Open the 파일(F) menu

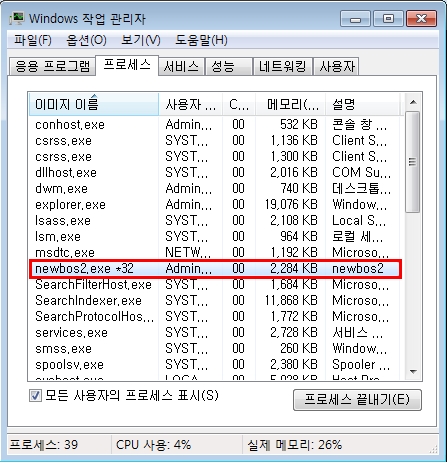coord(33,40)
